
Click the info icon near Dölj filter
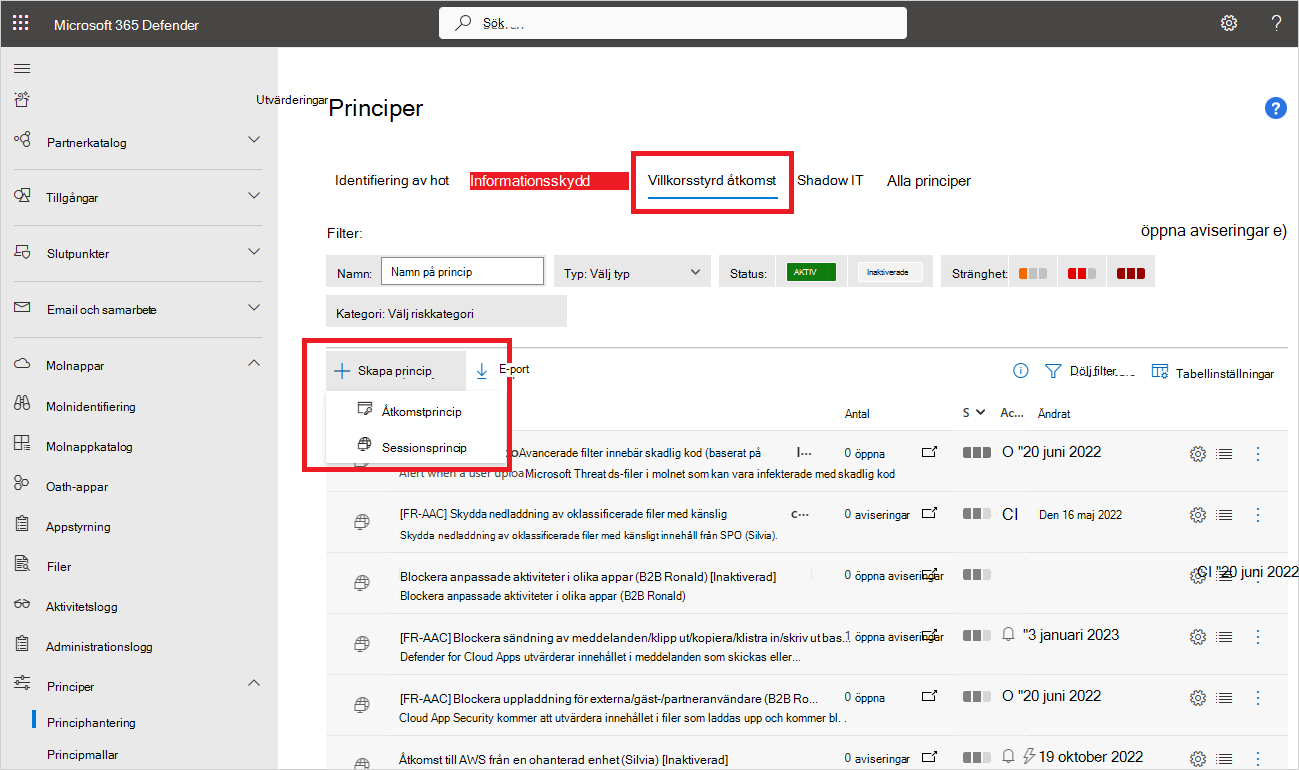(x=1020, y=371)
